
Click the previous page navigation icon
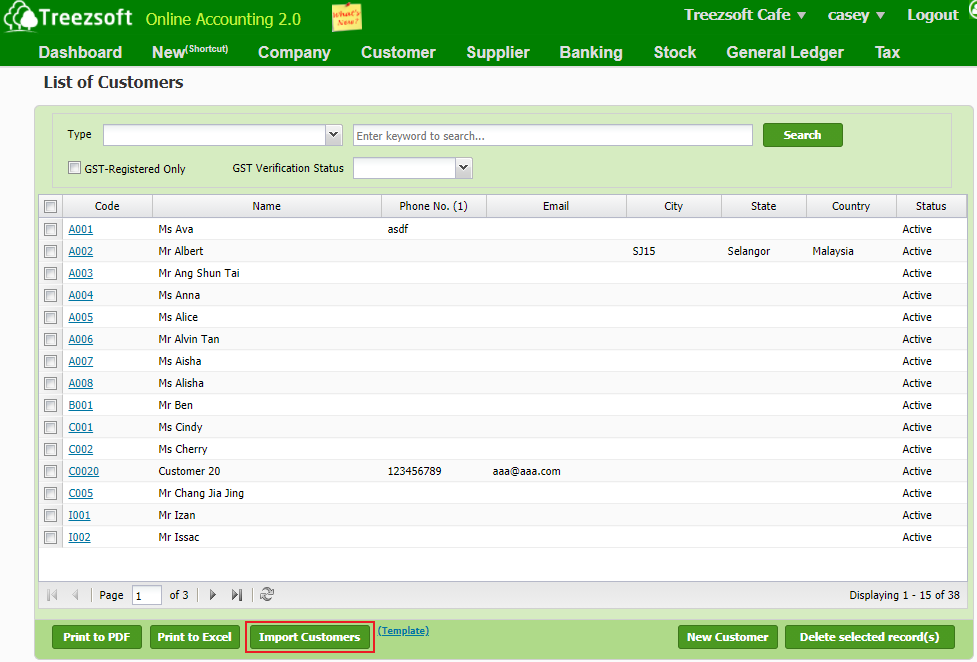pos(76,594)
